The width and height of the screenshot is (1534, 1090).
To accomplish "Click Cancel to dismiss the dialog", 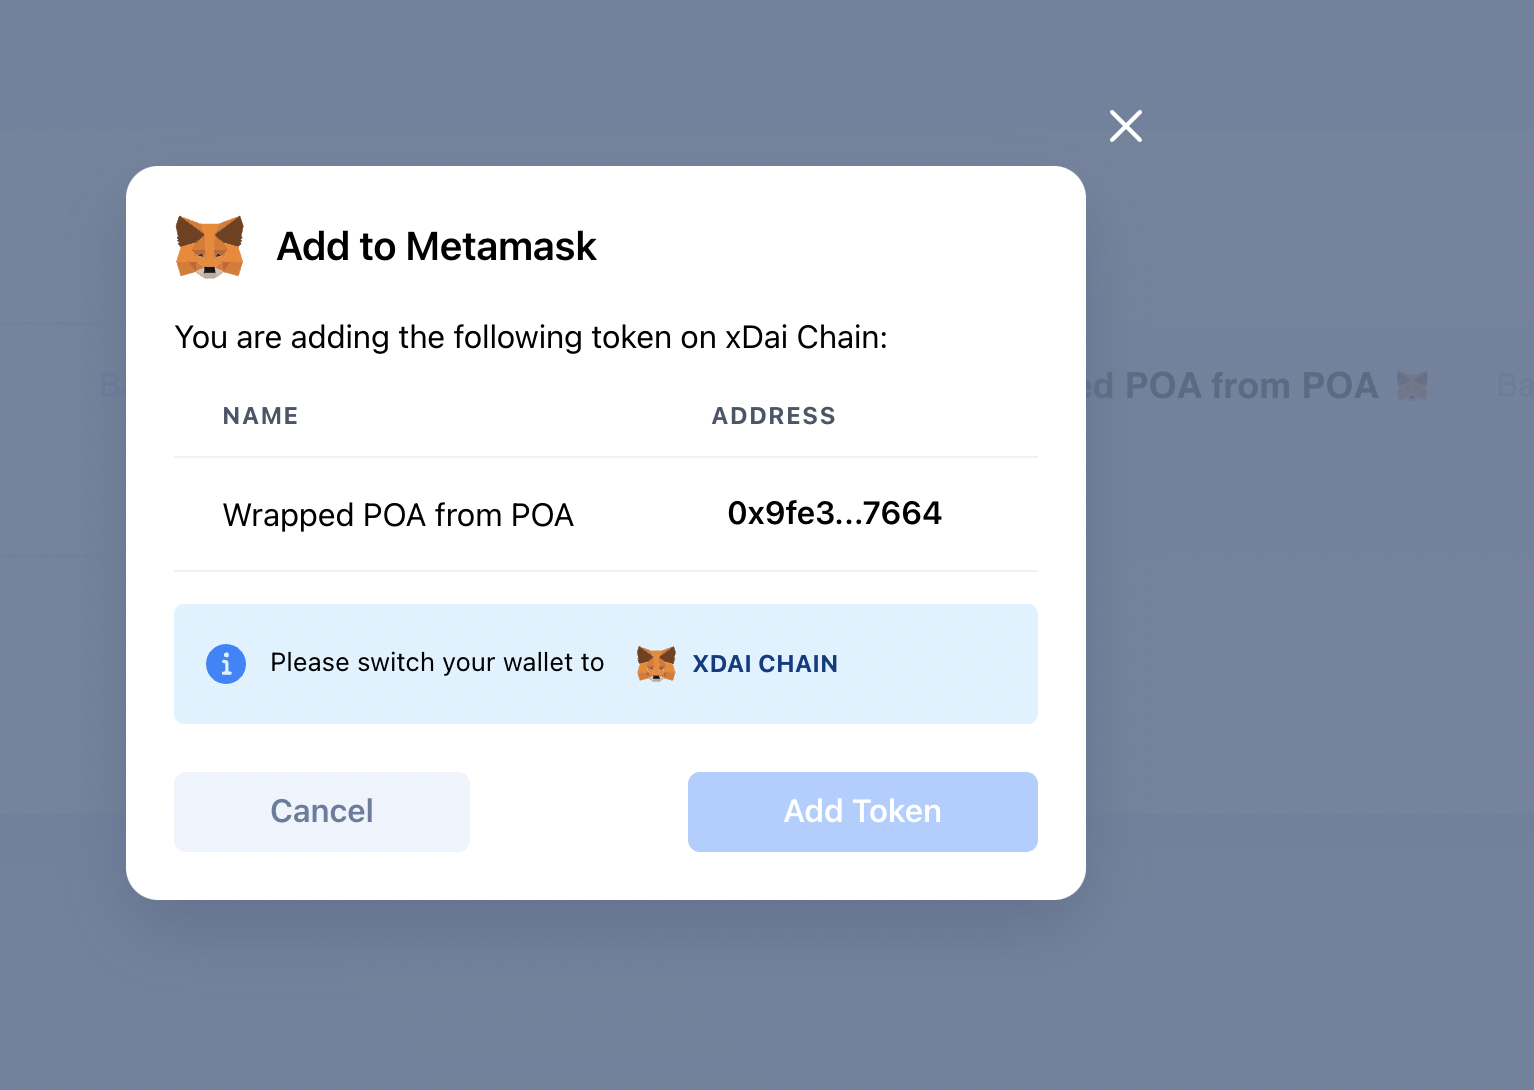I will pyautogui.click(x=321, y=811).
